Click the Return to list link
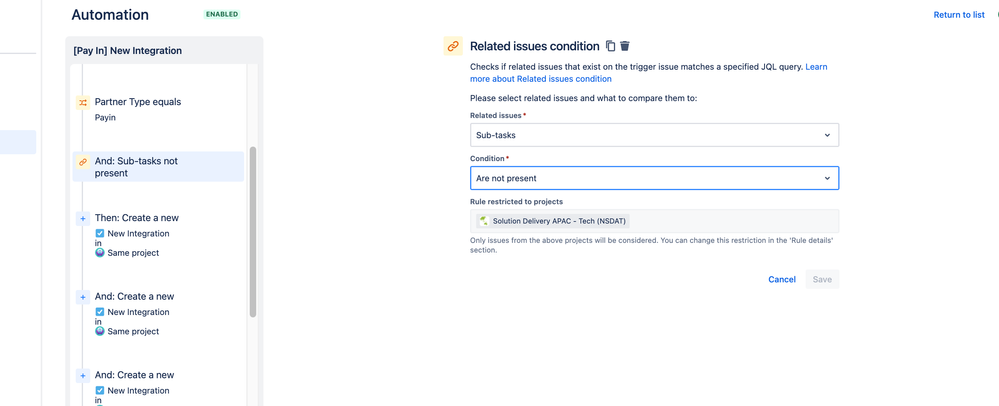 (x=958, y=15)
